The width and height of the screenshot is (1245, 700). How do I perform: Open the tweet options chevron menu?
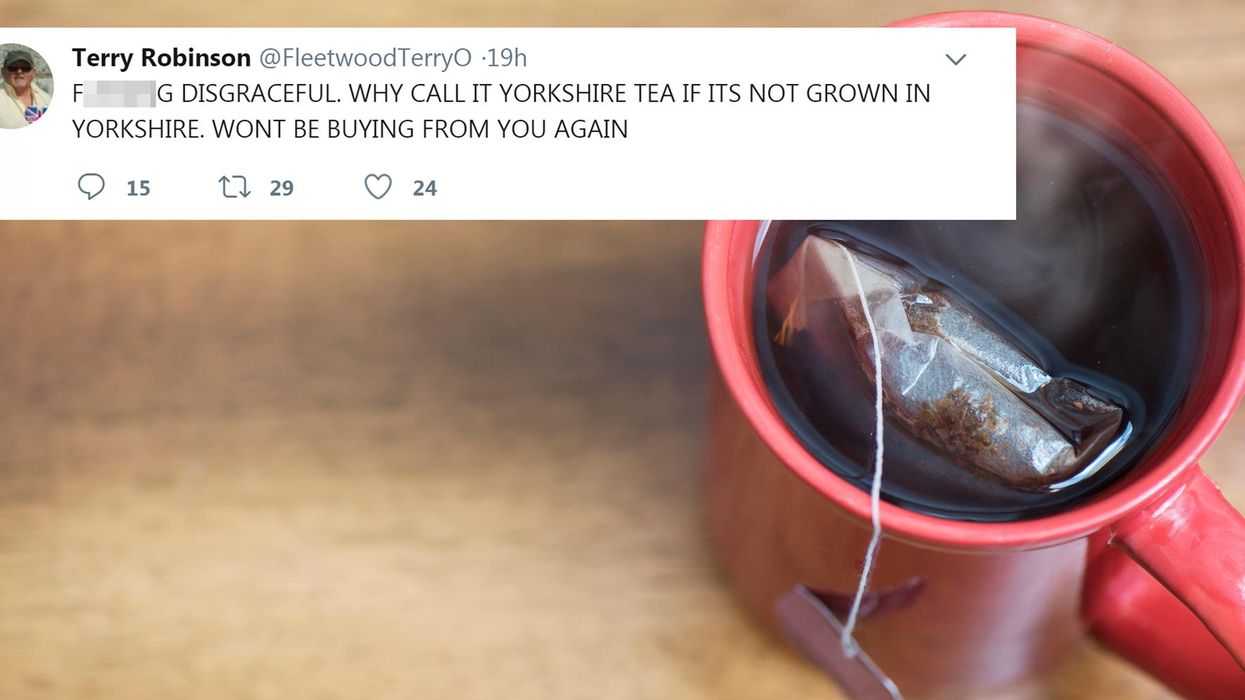click(956, 60)
